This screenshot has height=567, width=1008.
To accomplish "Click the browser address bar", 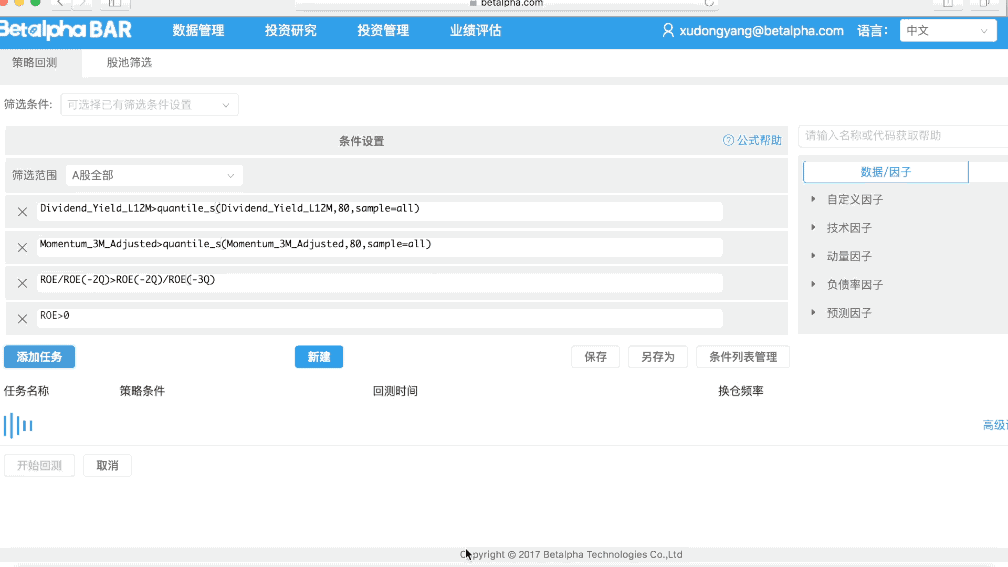I will pyautogui.click(x=507, y=4).
